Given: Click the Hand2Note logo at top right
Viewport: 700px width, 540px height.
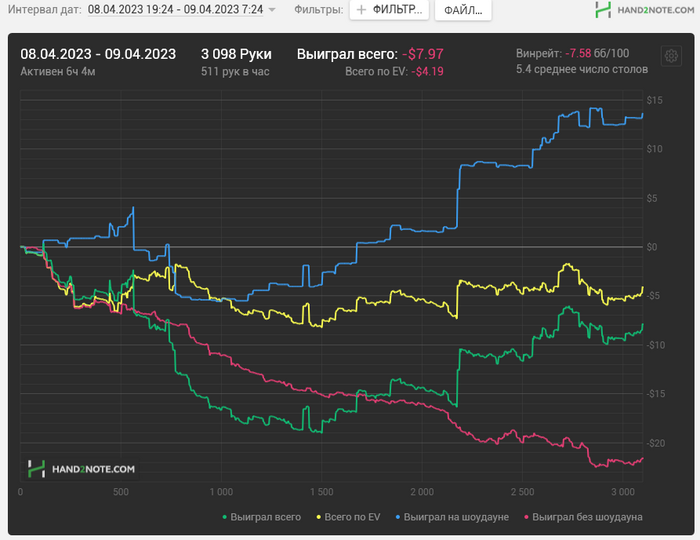Looking at the screenshot, I should tap(645, 10).
